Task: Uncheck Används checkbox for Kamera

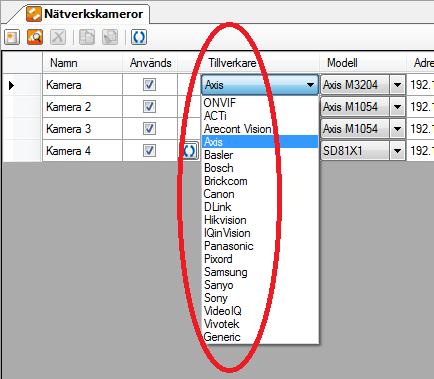Action: point(149,85)
